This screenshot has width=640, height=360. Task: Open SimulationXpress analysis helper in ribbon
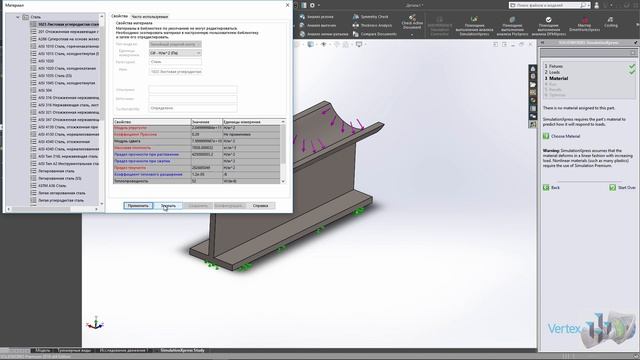coord(474,26)
